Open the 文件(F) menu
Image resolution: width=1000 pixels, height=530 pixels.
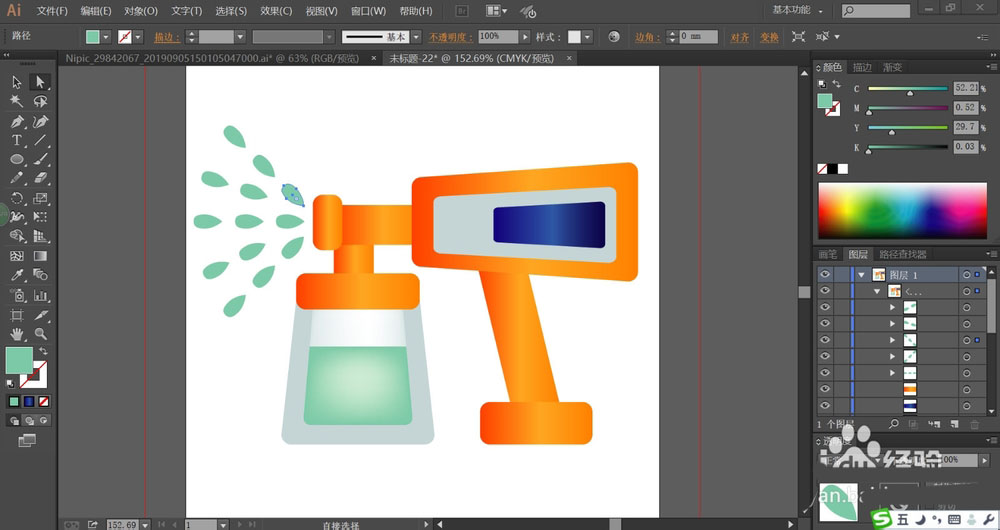52,11
